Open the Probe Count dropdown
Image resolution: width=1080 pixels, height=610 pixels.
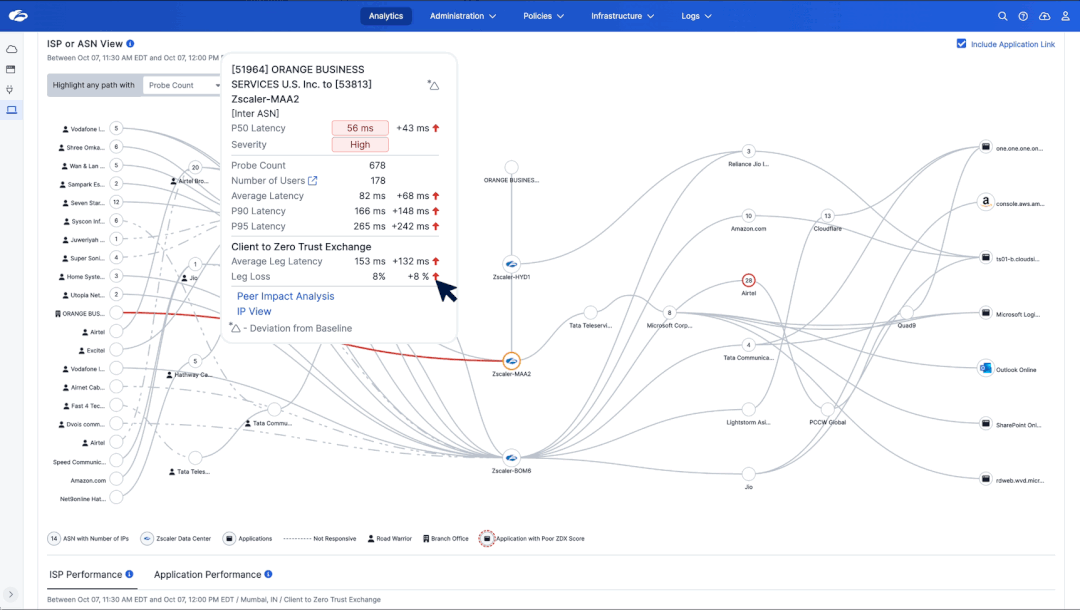point(183,85)
